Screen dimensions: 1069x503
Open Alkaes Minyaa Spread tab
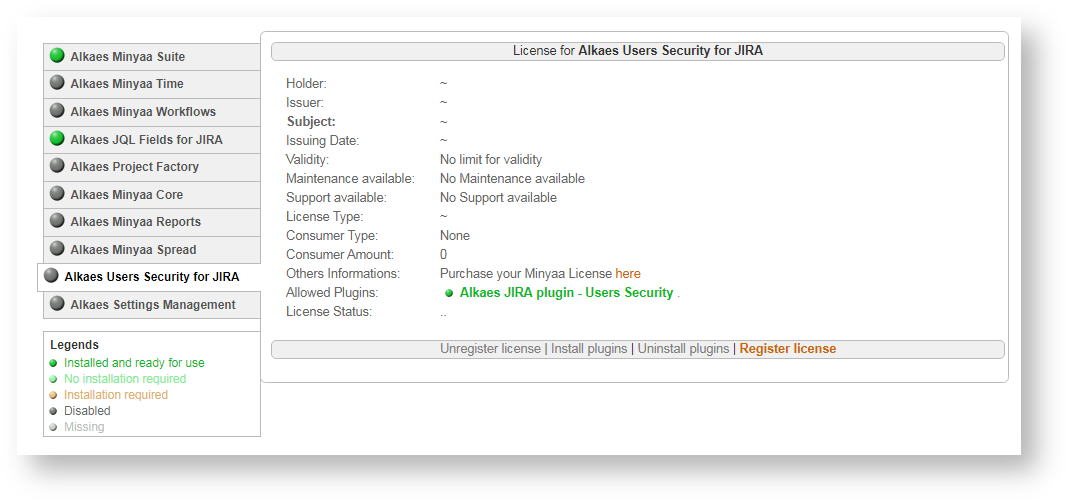(x=152, y=250)
